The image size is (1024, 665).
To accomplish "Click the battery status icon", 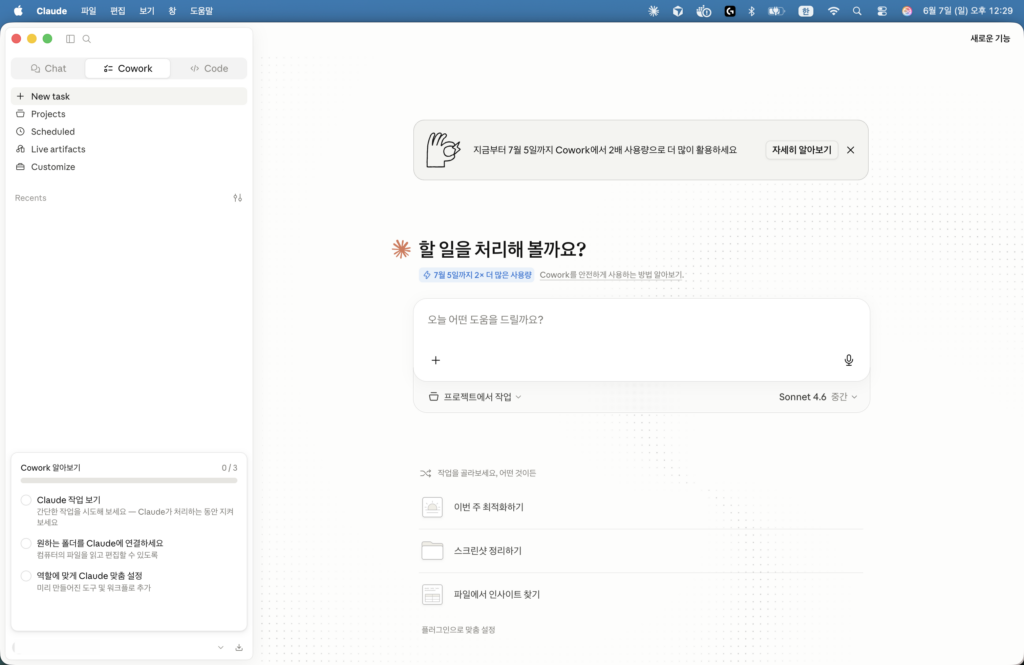I will 776,11.
